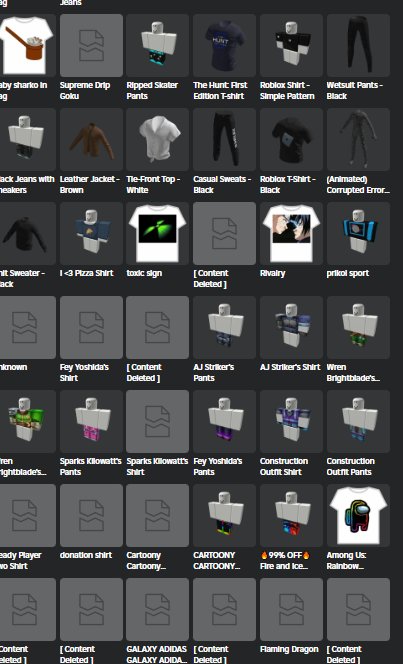
Task: Open the '99% OFF Fire and Ice...' link
Action: click(285, 561)
